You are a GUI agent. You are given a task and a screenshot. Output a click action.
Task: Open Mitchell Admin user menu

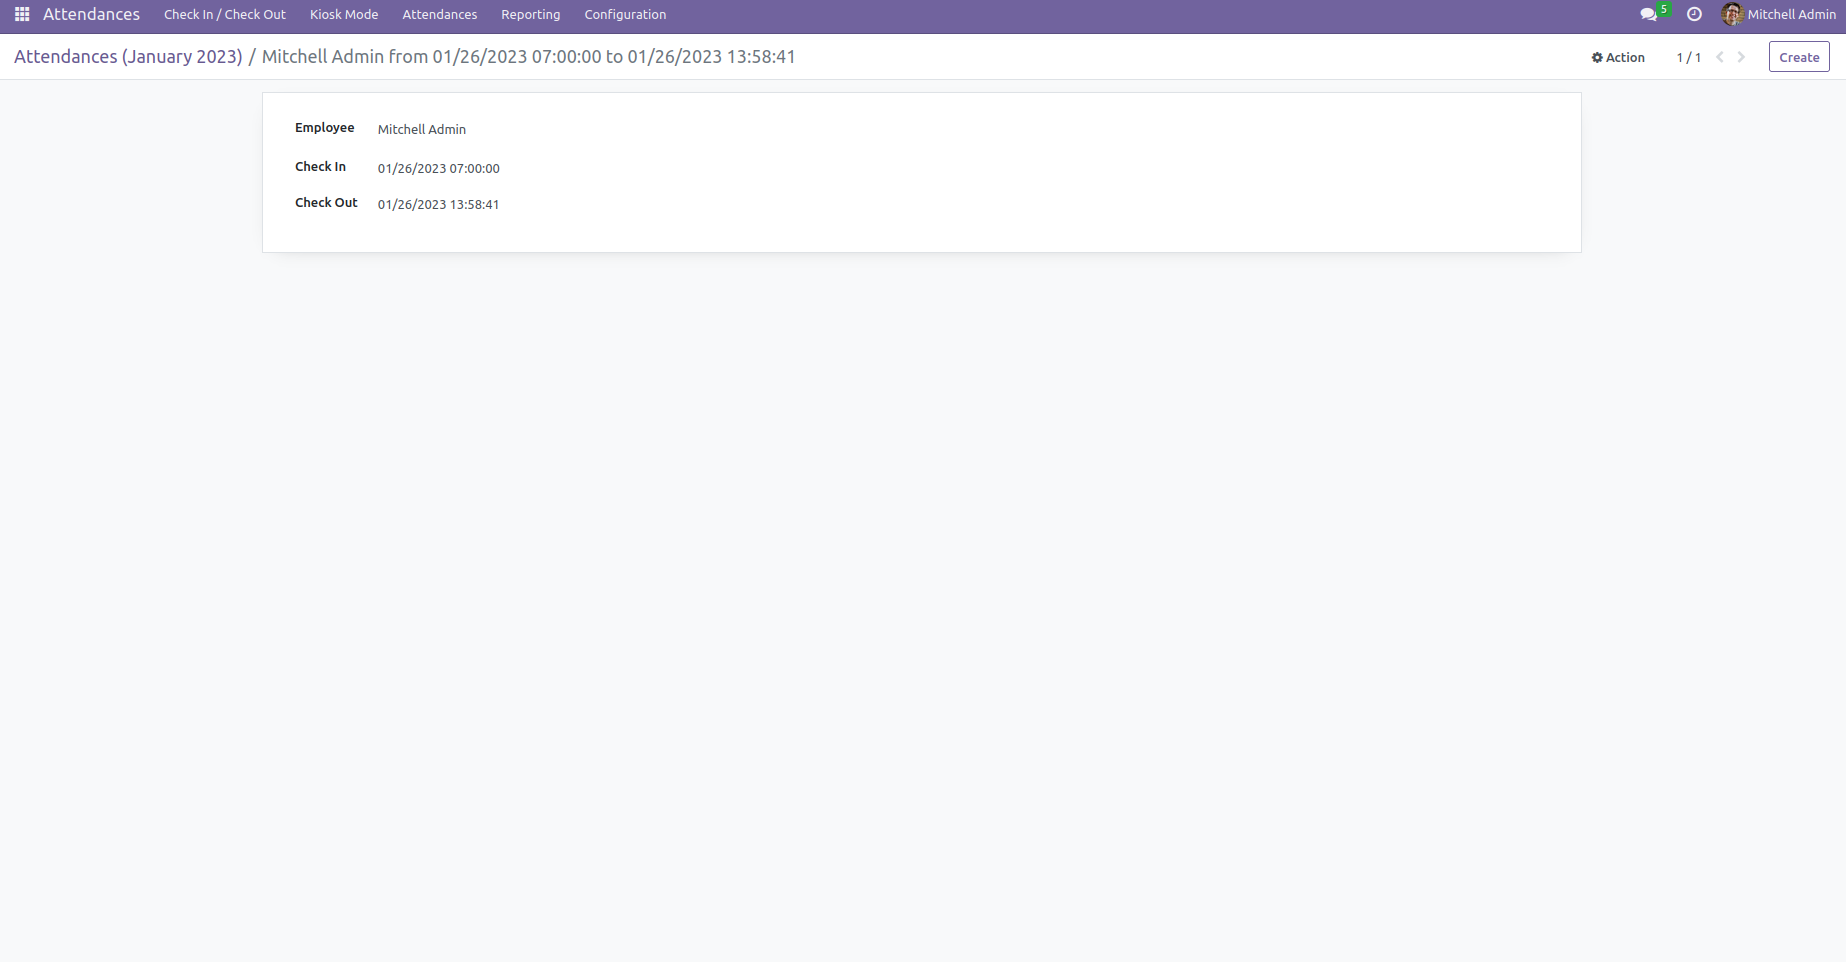coord(1779,14)
